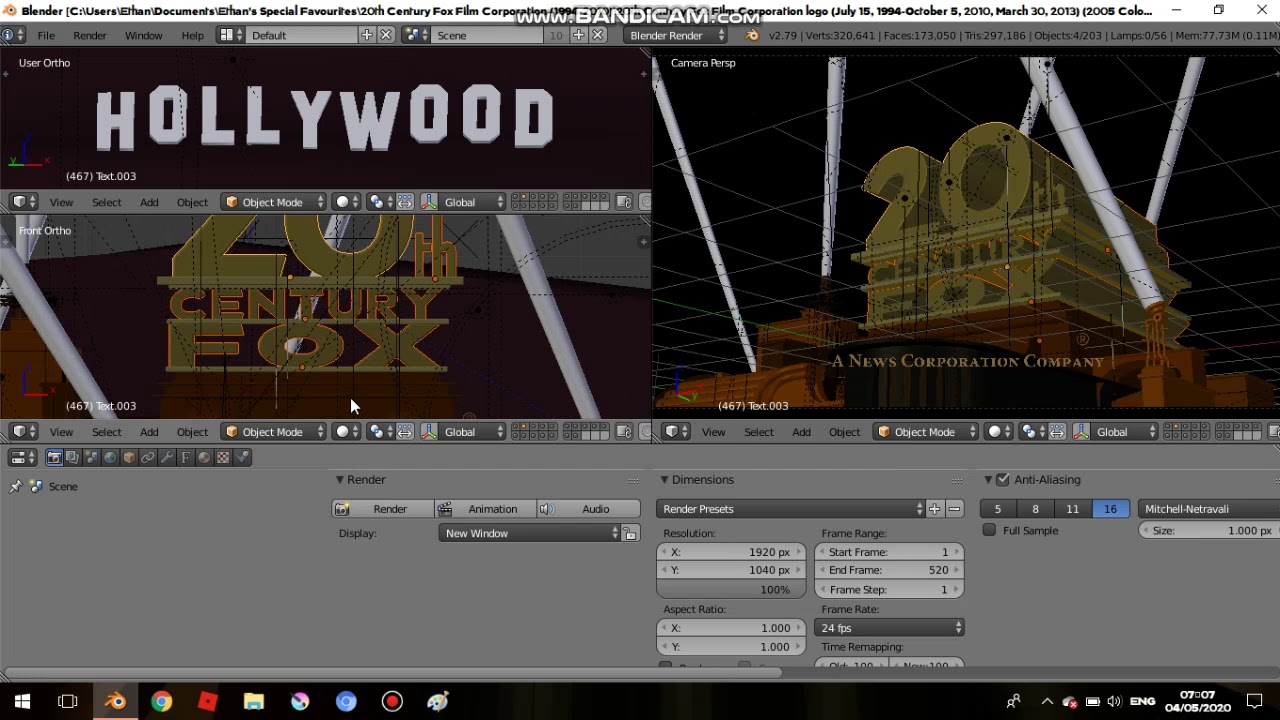Set anti-aliasing samples to 5
The height and width of the screenshot is (720, 1280).
997,509
